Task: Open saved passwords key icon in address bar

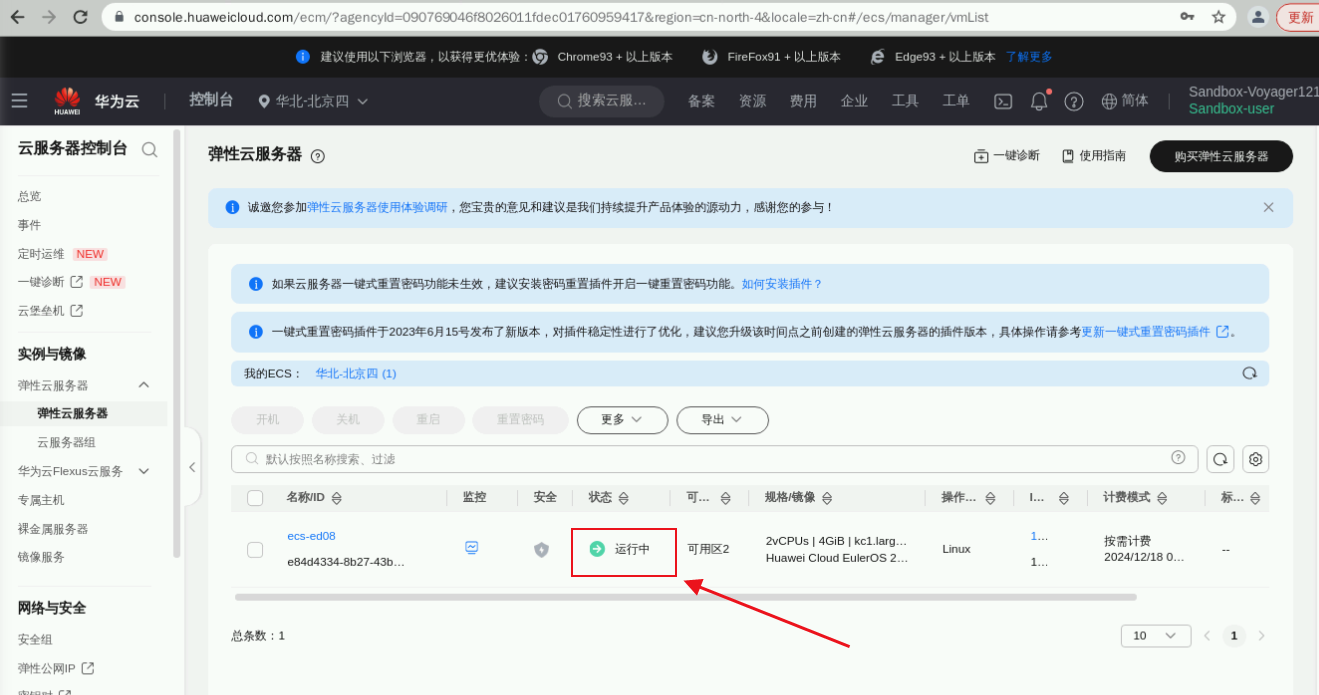Action: pyautogui.click(x=1187, y=17)
